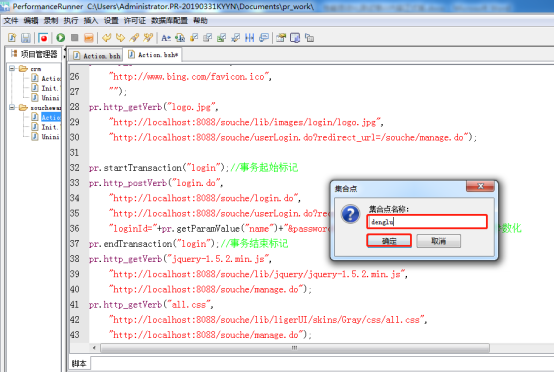Start script playback with green play icon
This screenshot has height=372, width=554.
[60, 37]
